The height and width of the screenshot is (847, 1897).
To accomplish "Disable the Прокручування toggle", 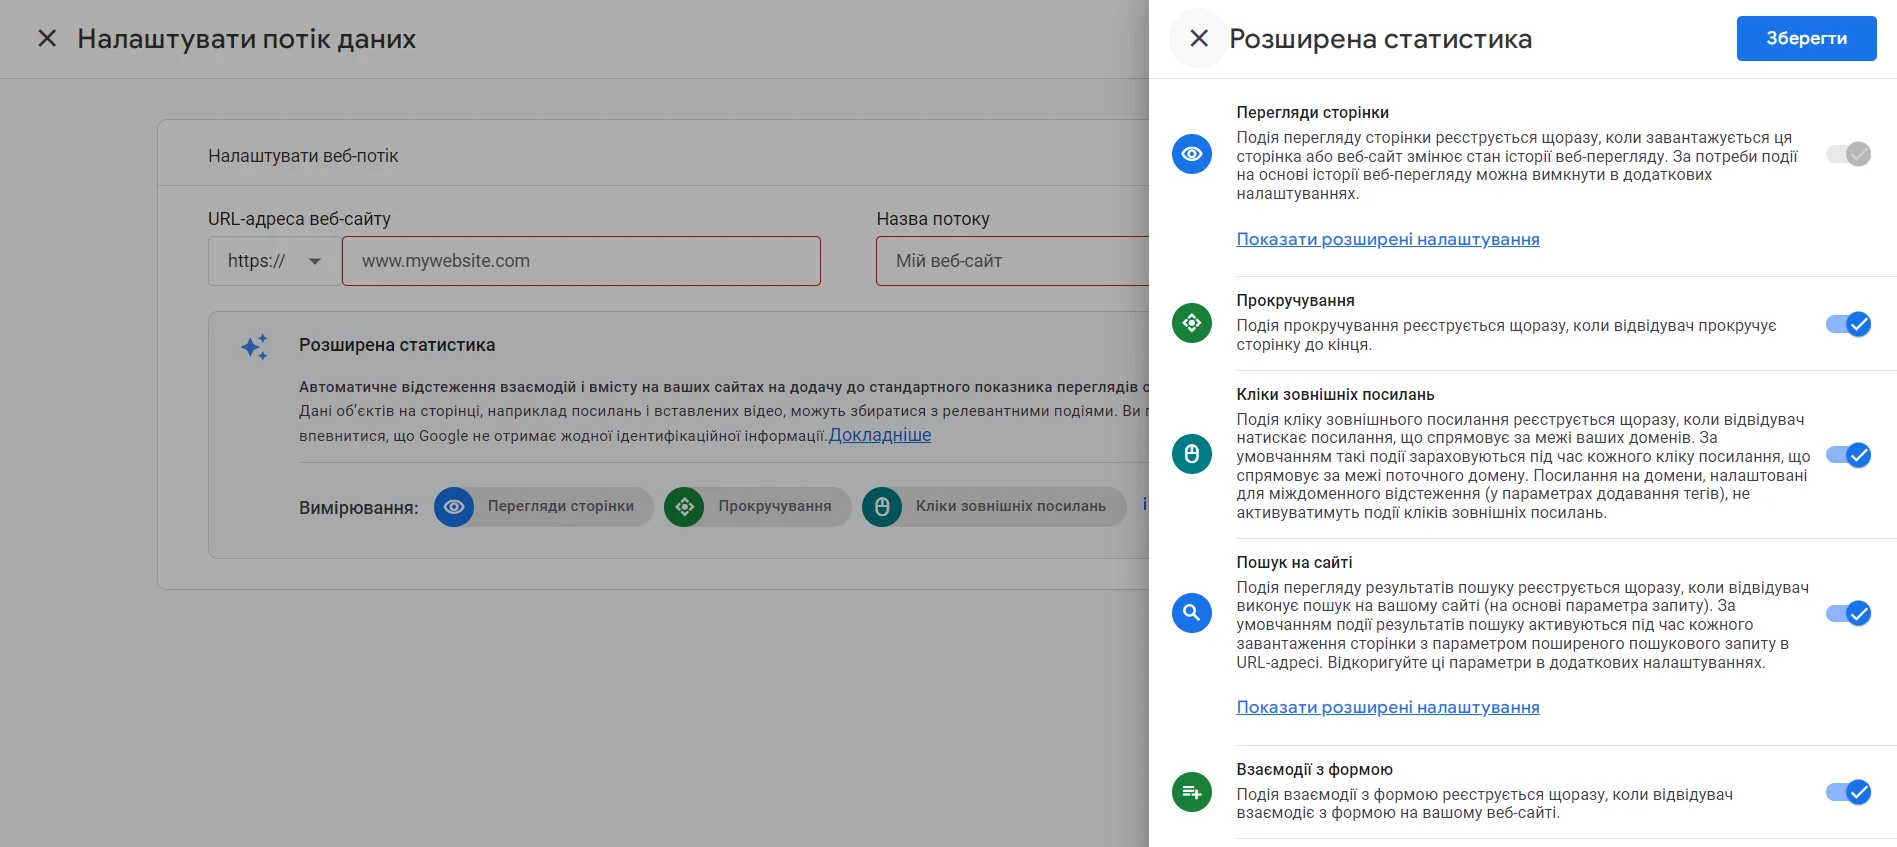I will (1848, 324).
